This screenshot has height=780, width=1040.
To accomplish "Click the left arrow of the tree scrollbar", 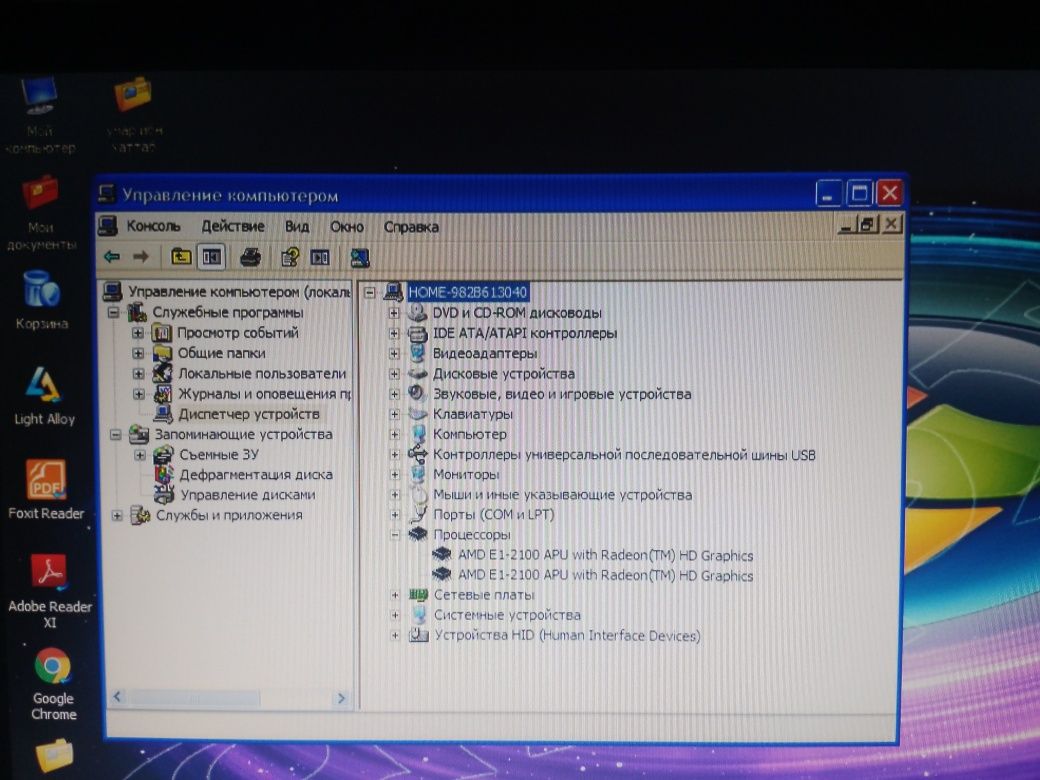I will [117, 696].
